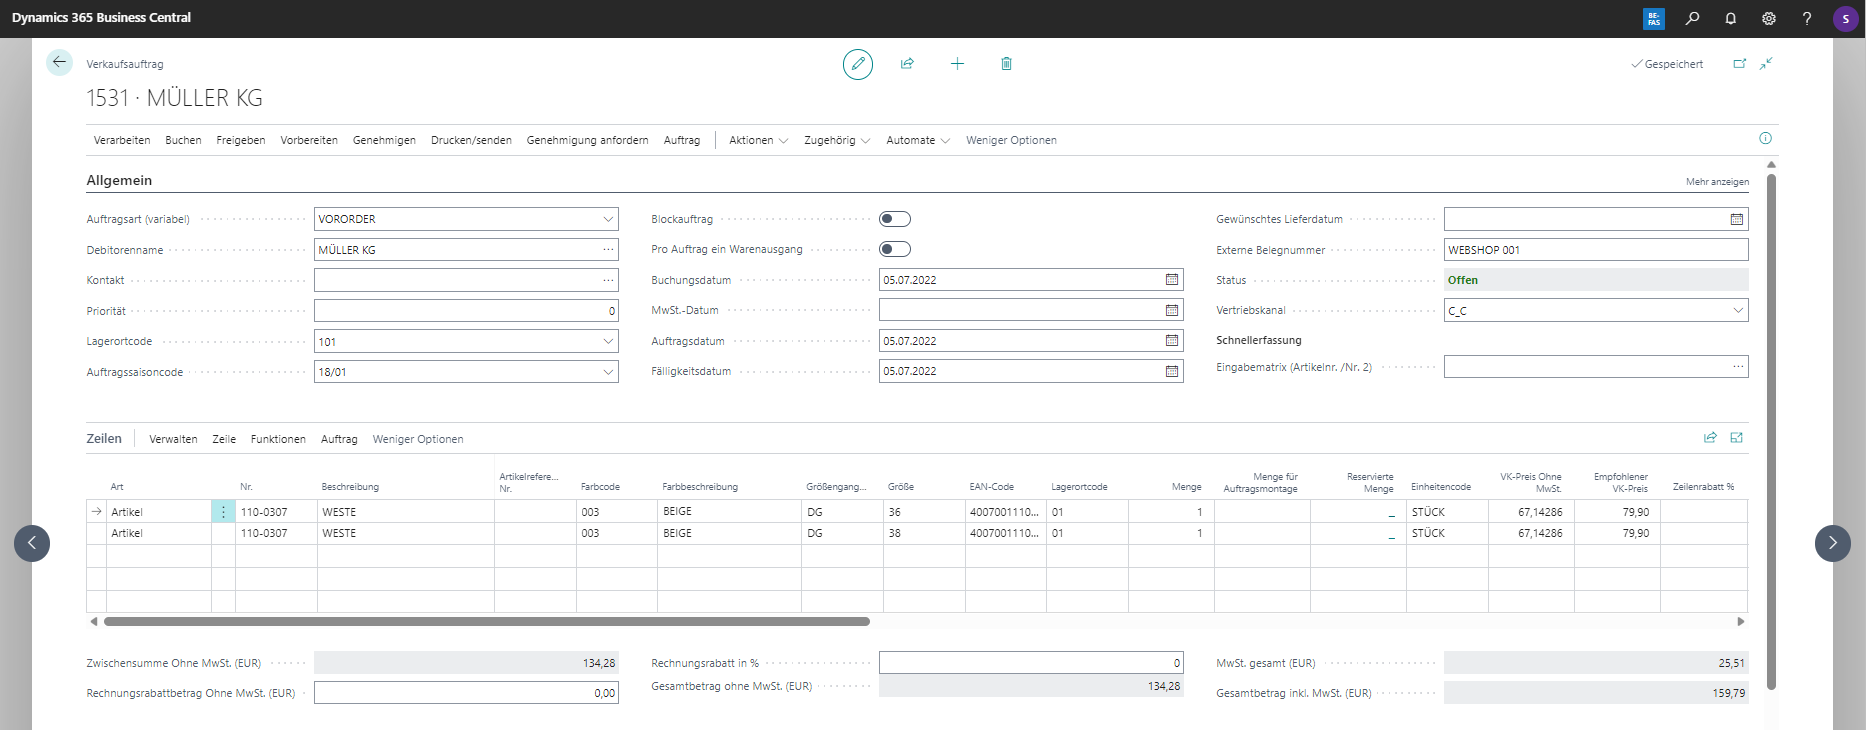Open search with magnifier icon
The width and height of the screenshot is (1866, 730).
click(1692, 18)
